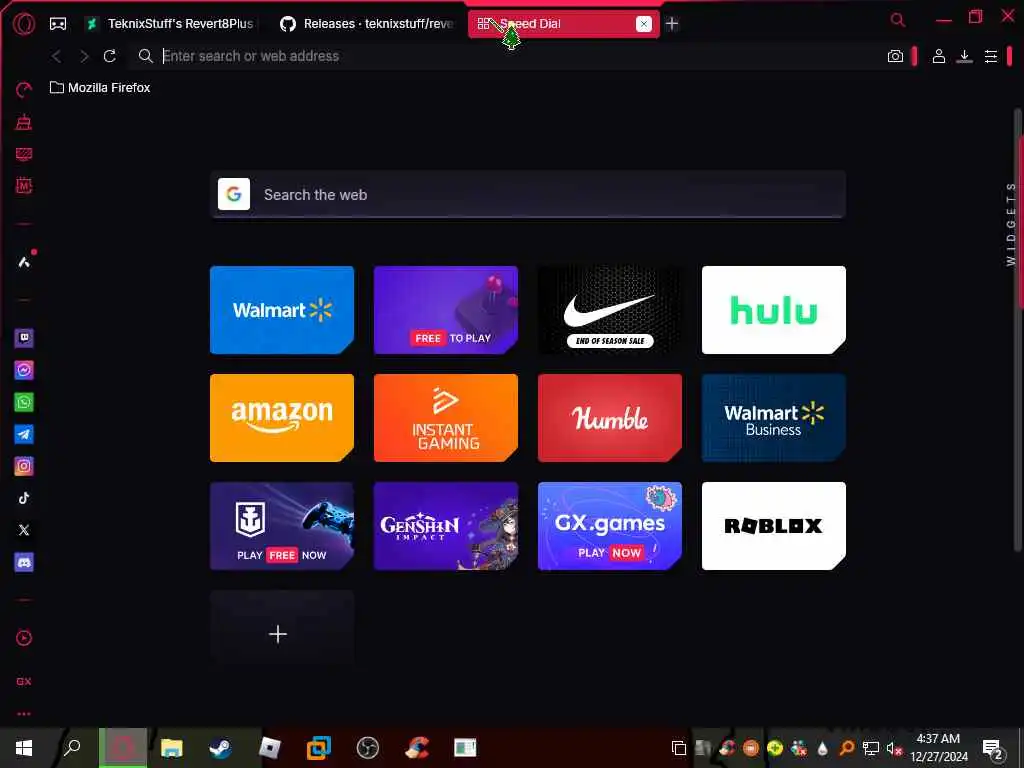Open the GX.games Play Now tile
The image size is (1024, 768).
[x=609, y=526]
